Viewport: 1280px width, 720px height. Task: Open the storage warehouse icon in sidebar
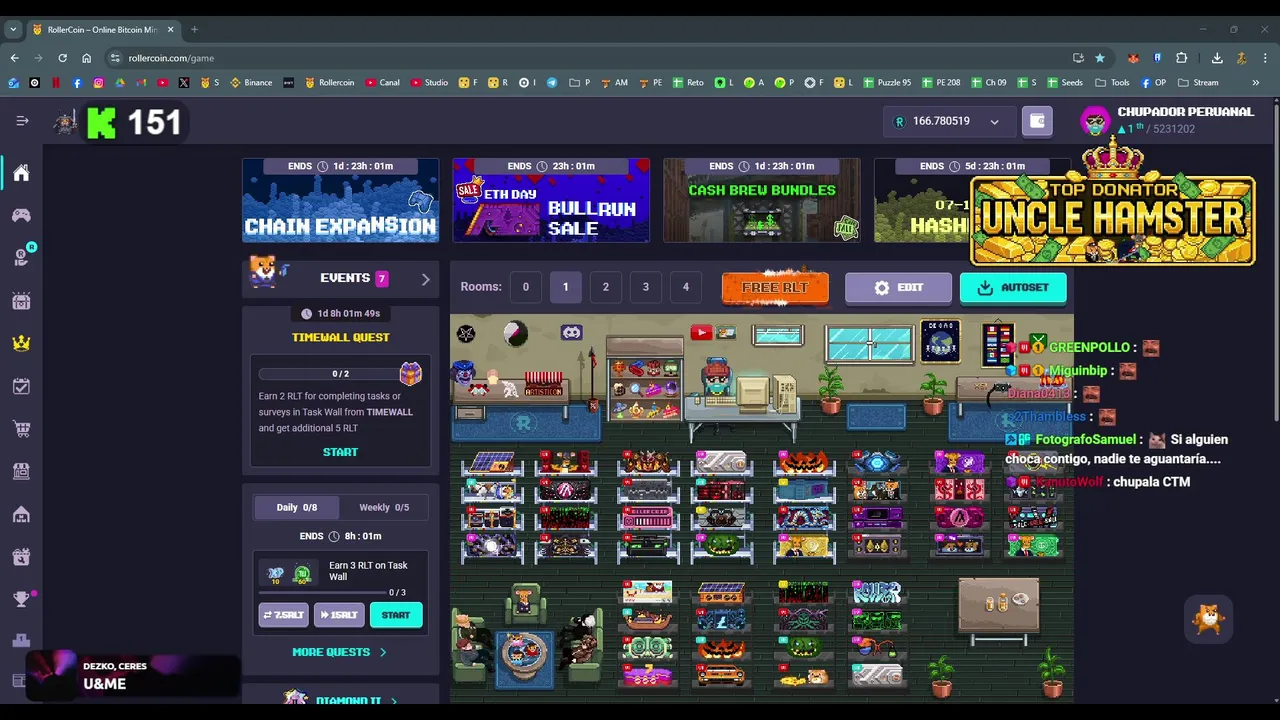tap(21, 515)
